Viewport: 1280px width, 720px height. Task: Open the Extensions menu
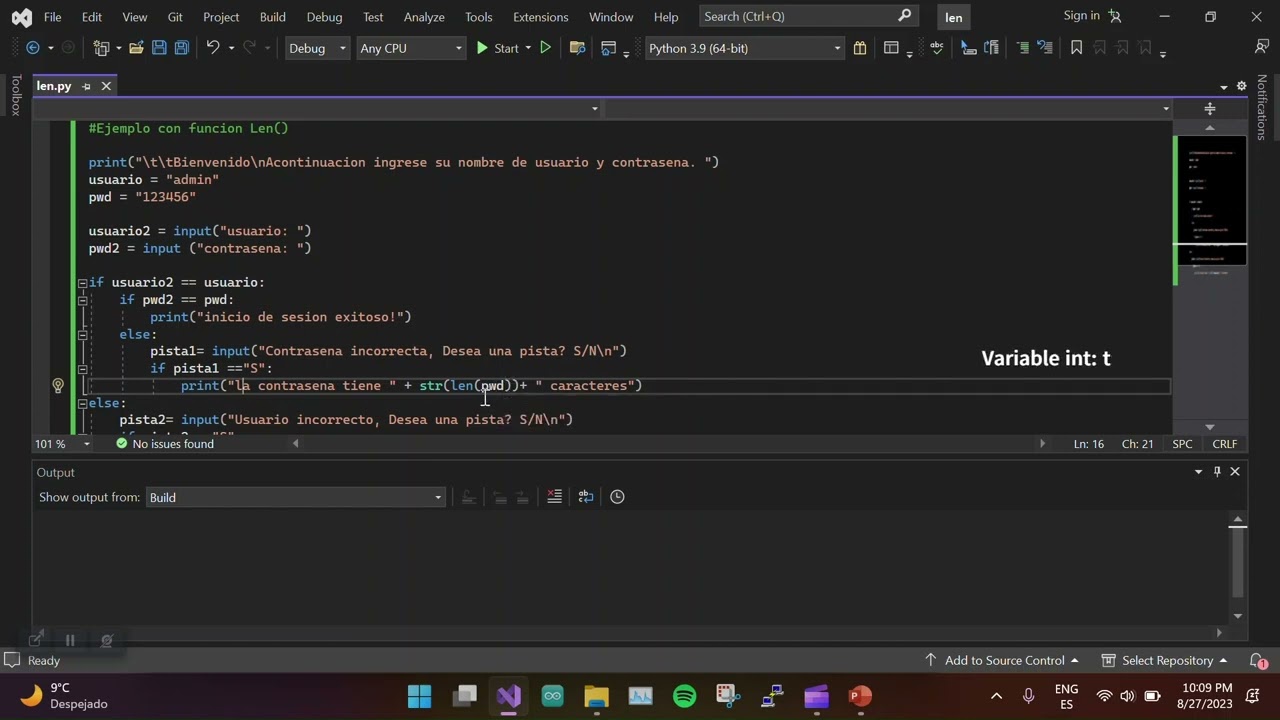click(540, 17)
